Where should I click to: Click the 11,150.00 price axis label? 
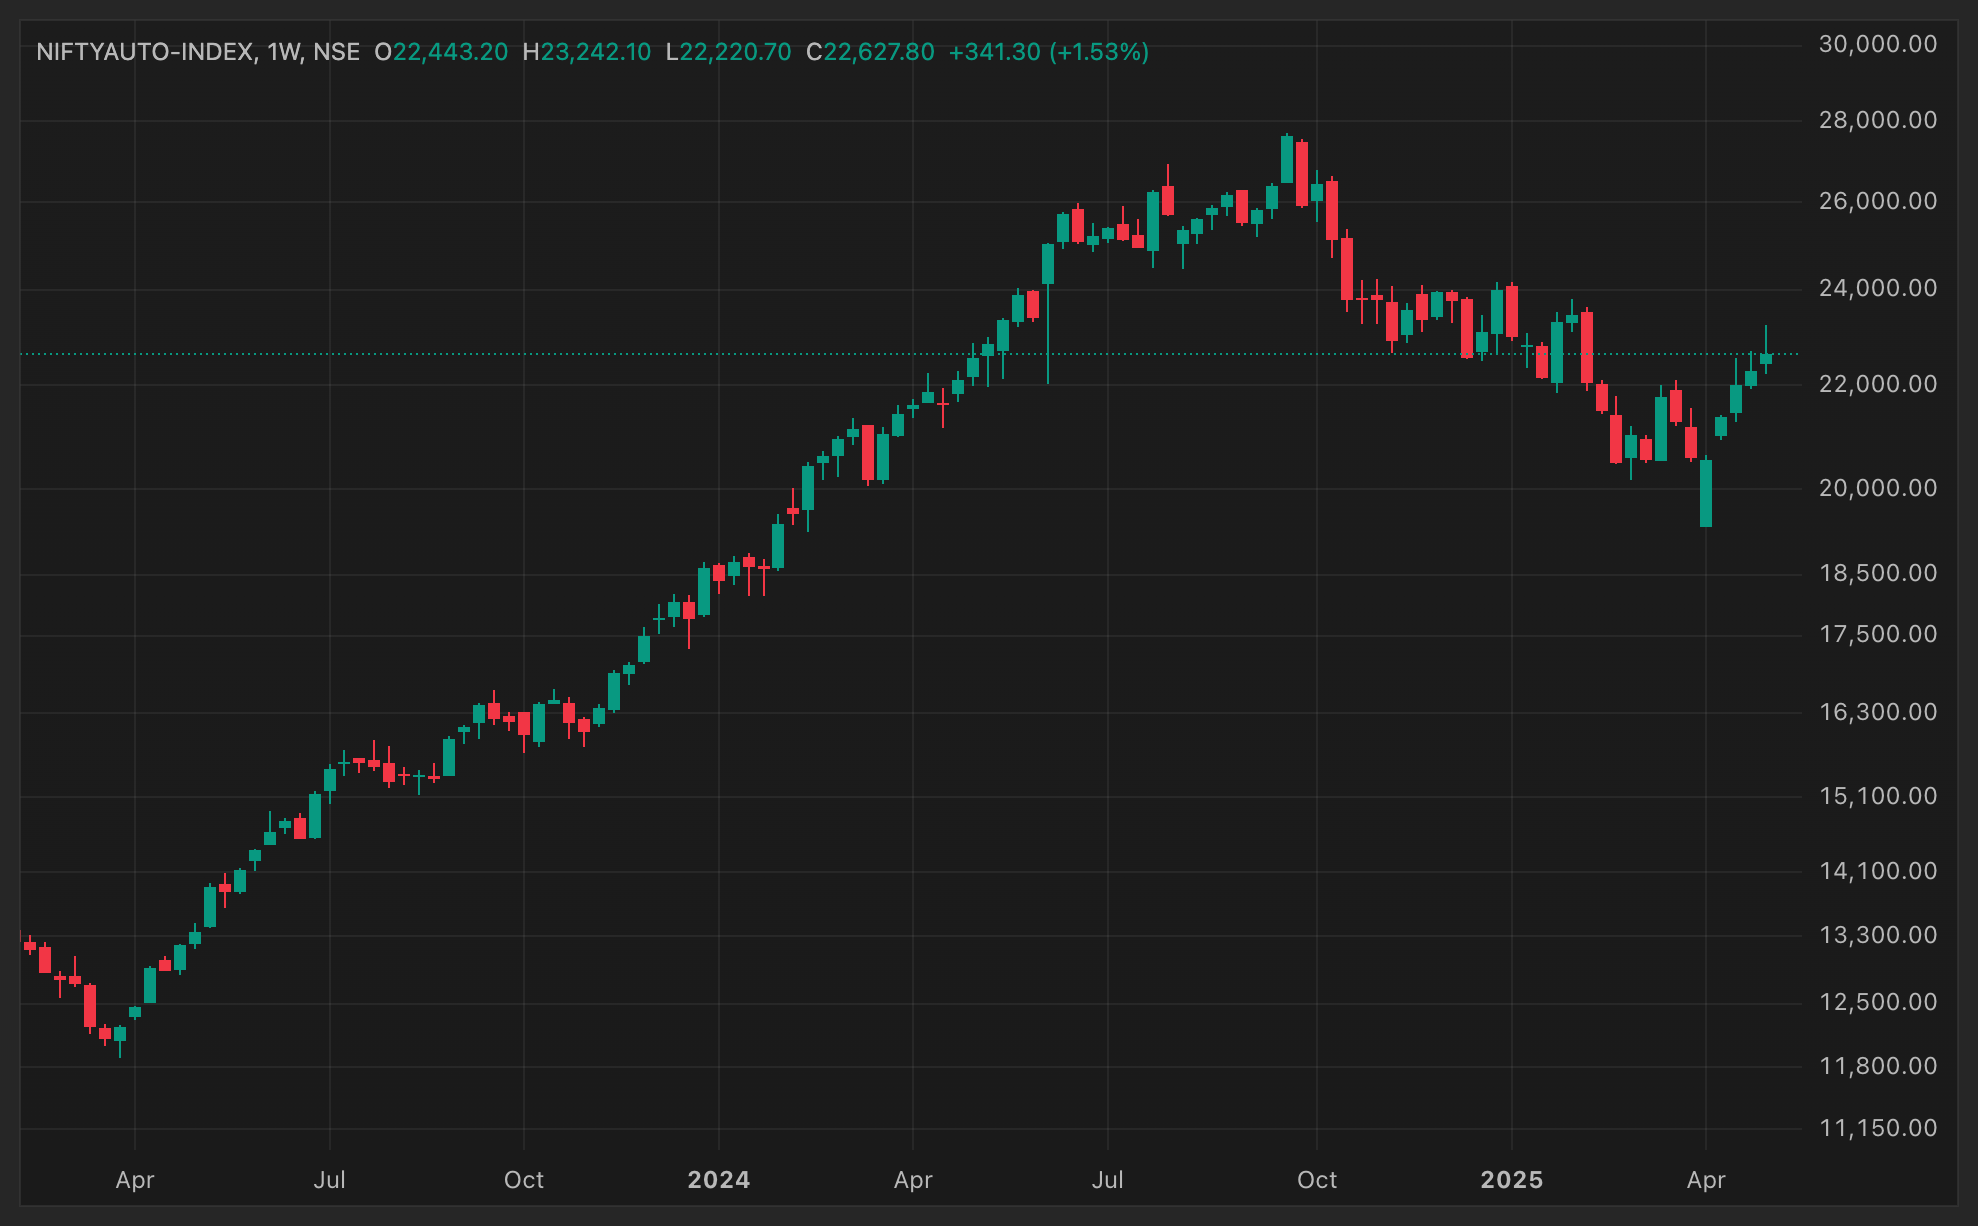coord(1878,1128)
